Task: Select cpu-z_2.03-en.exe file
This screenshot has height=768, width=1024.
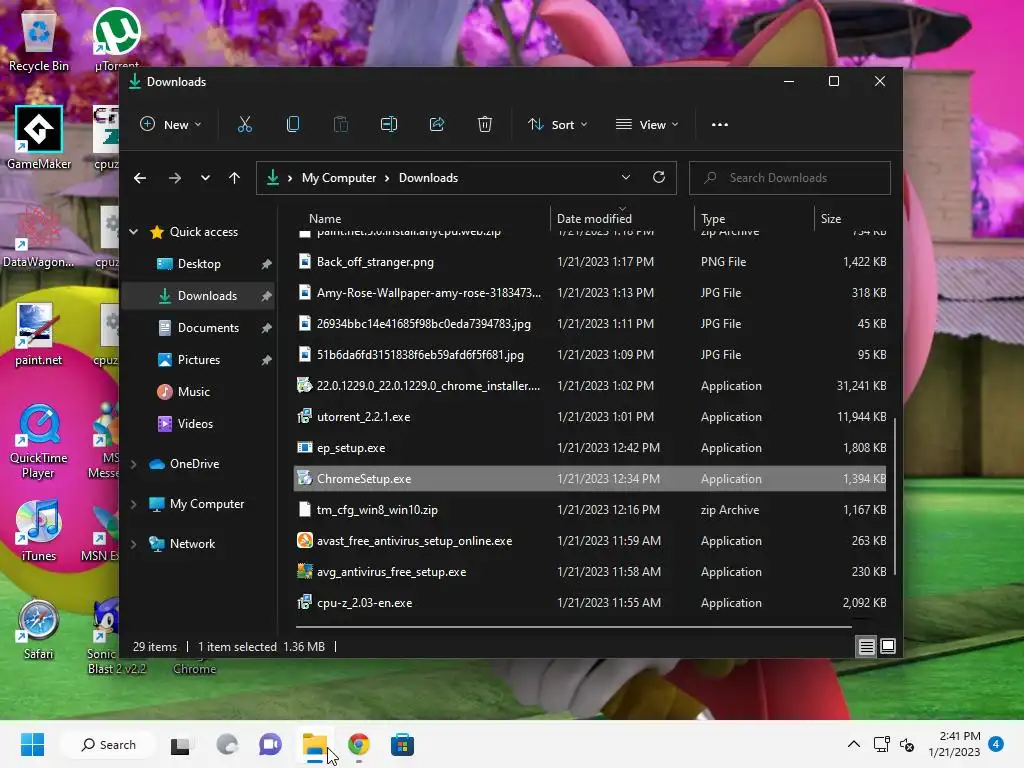Action: (x=590, y=603)
